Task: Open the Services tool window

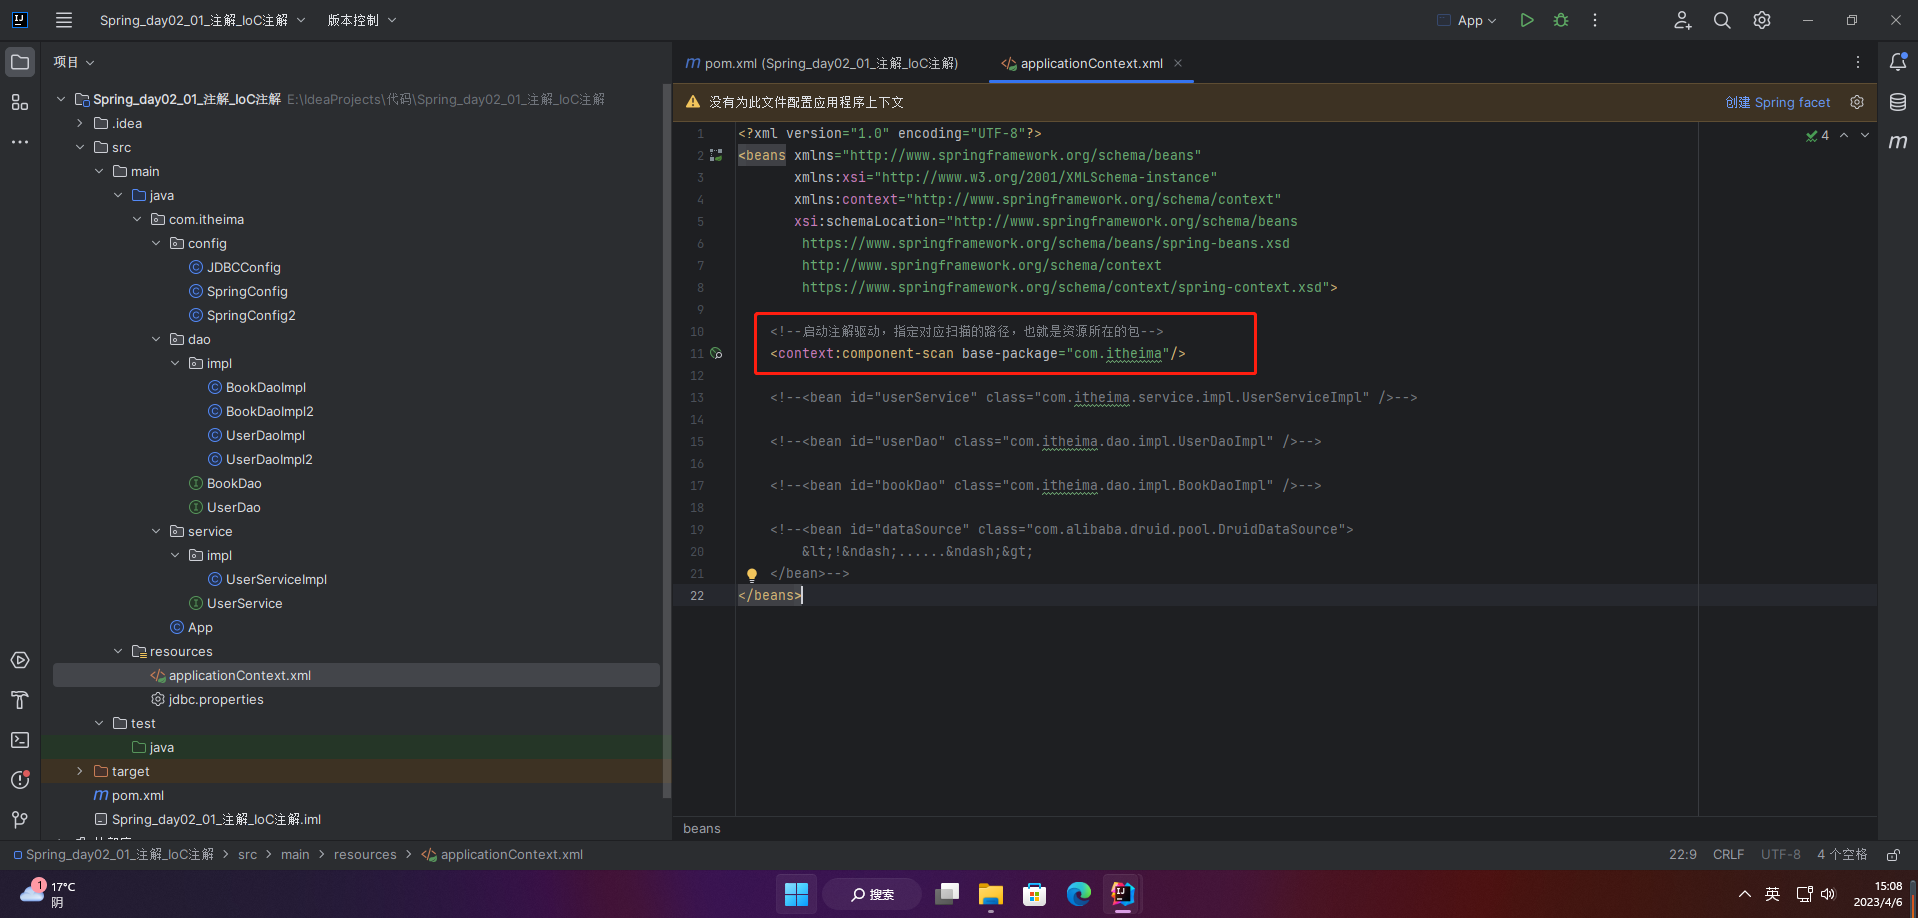Action: tap(20, 660)
